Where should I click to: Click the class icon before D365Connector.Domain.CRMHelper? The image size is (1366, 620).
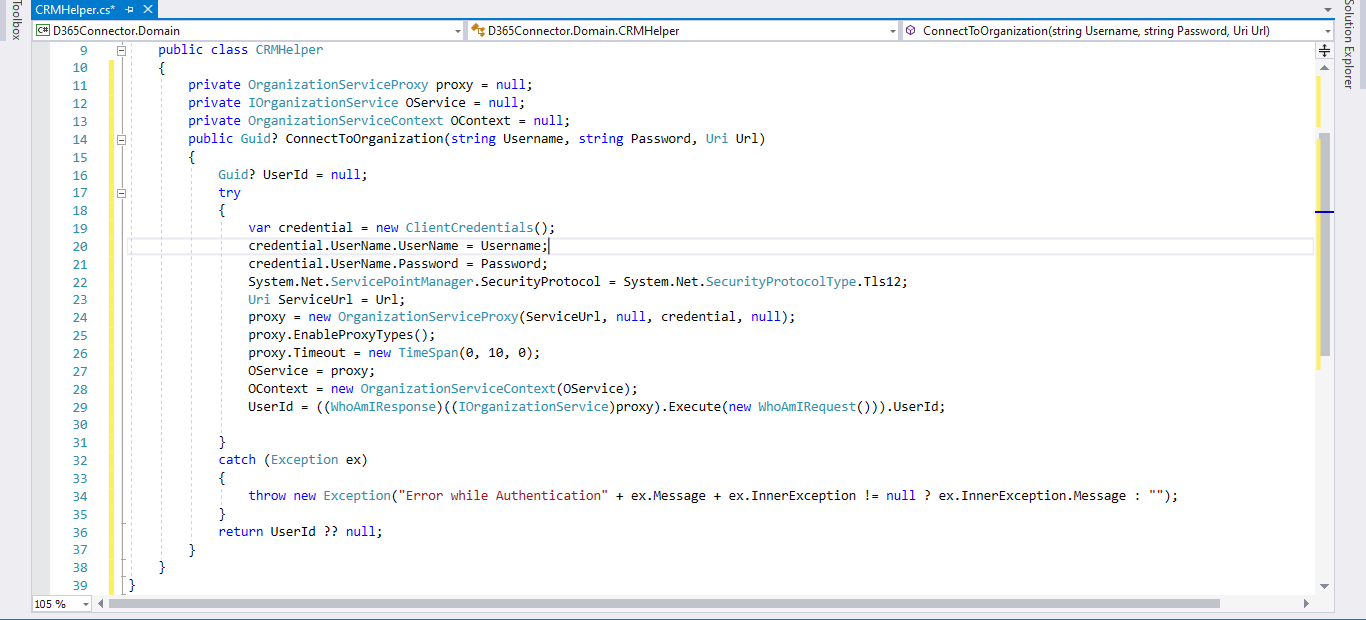(x=479, y=30)
